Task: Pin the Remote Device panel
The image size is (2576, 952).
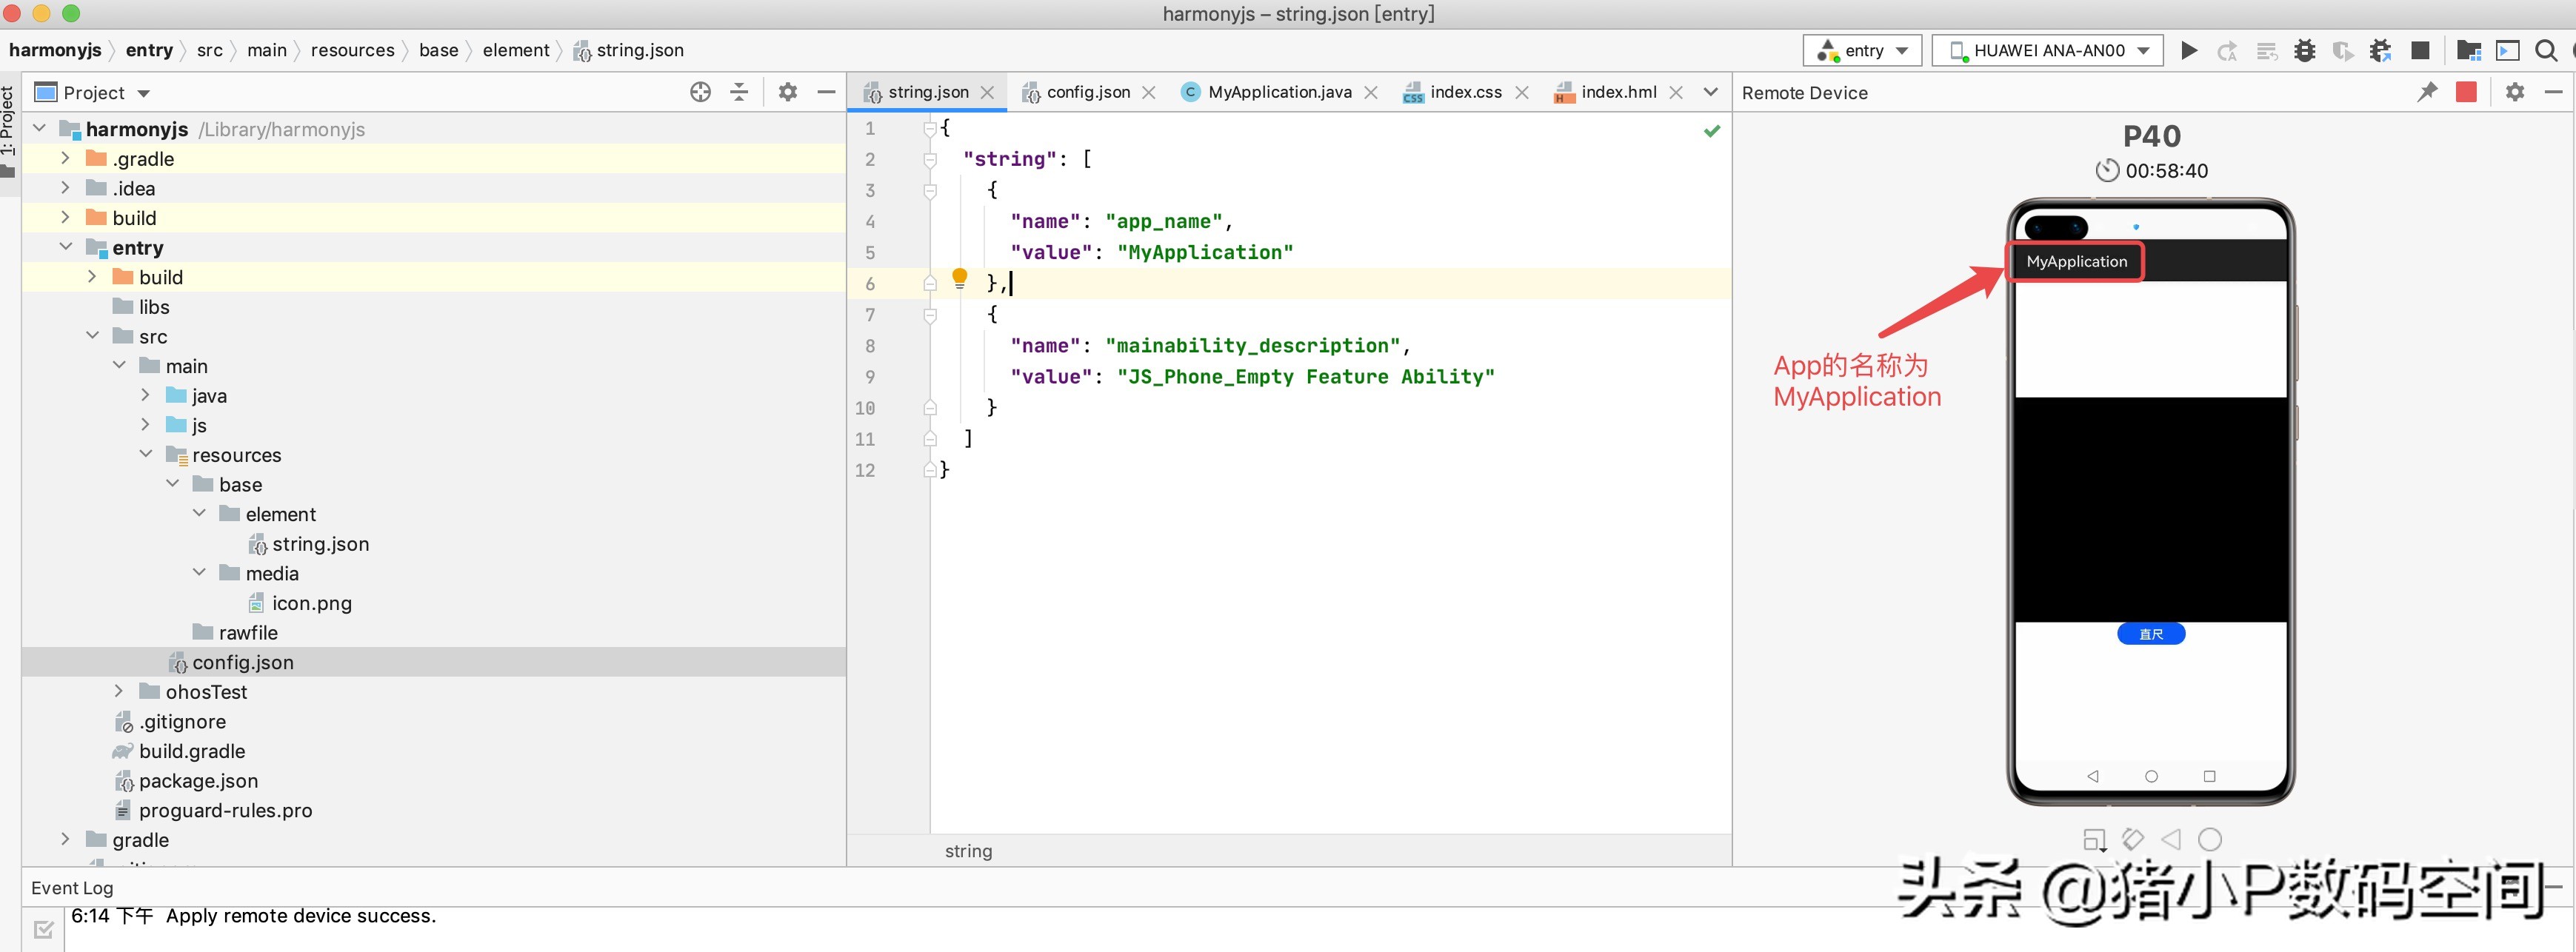Action: pos(2427,92)
